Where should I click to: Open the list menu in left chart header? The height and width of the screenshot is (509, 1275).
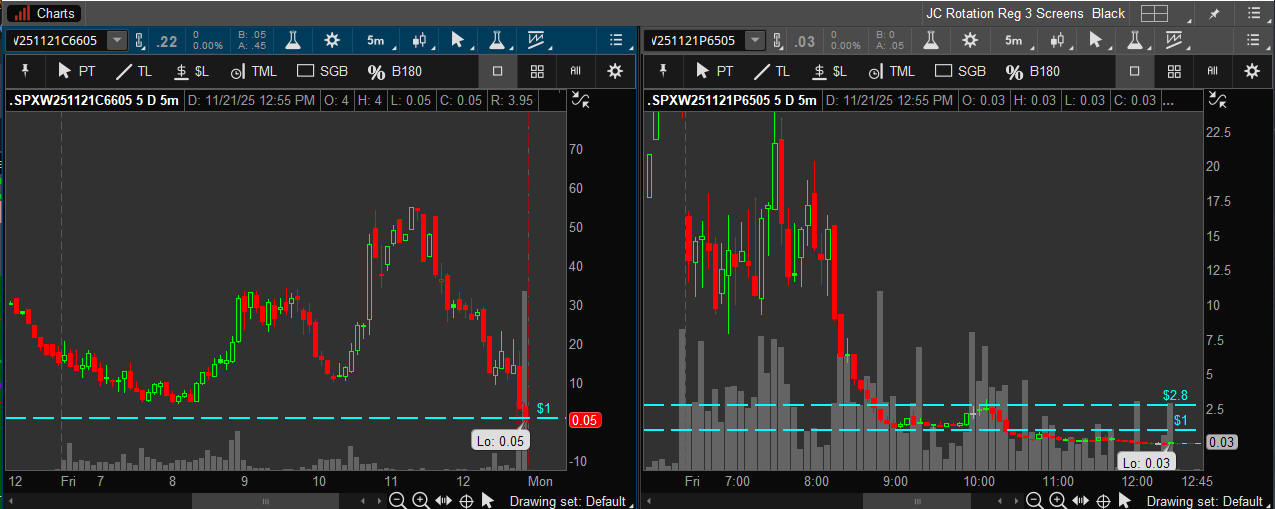[x=615, y=40]
